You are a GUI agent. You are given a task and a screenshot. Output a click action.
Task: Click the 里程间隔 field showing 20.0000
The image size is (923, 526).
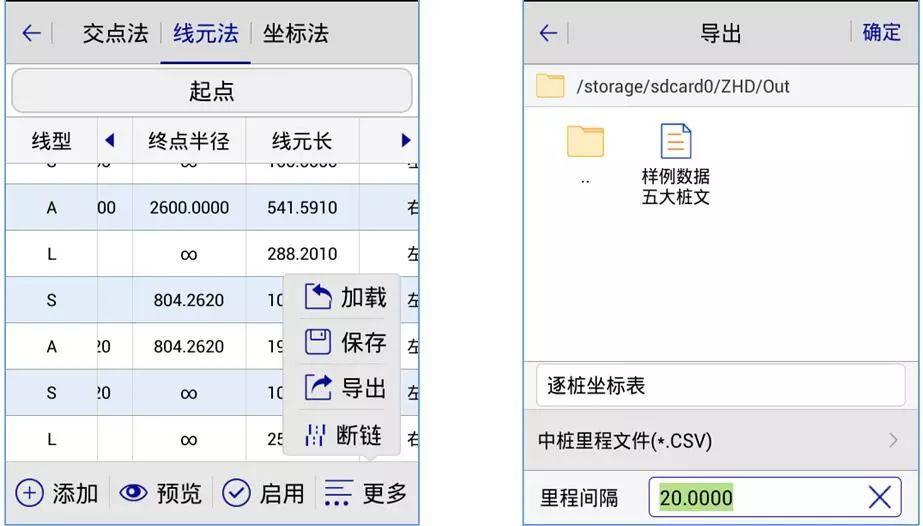tap(775, 498)
